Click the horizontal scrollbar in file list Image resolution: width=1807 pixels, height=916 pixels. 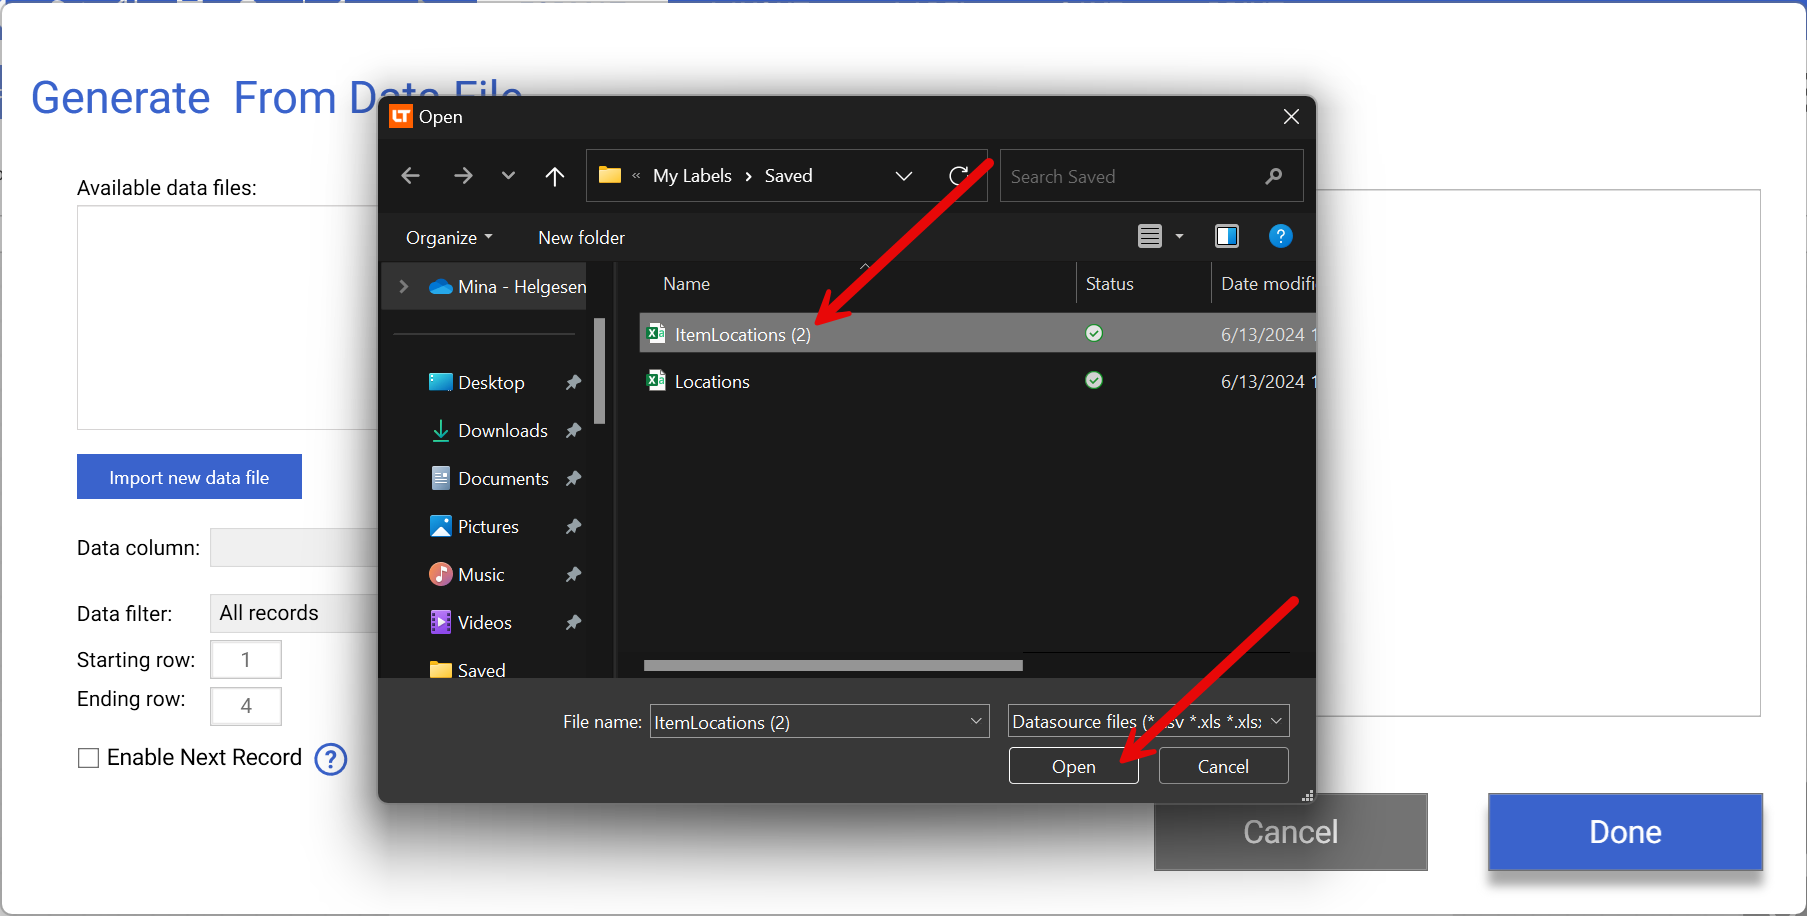tap(832, 665)
